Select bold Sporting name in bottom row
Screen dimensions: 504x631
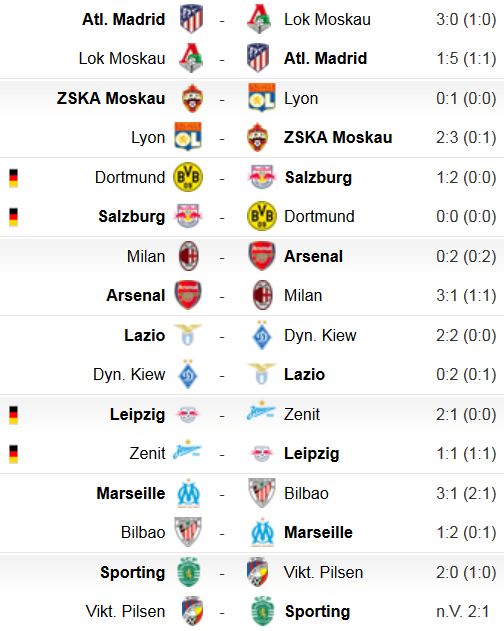[318, 611]
